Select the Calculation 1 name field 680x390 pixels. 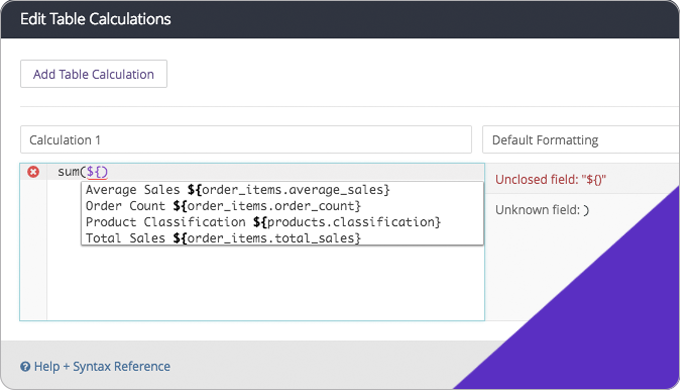(246, 140)
